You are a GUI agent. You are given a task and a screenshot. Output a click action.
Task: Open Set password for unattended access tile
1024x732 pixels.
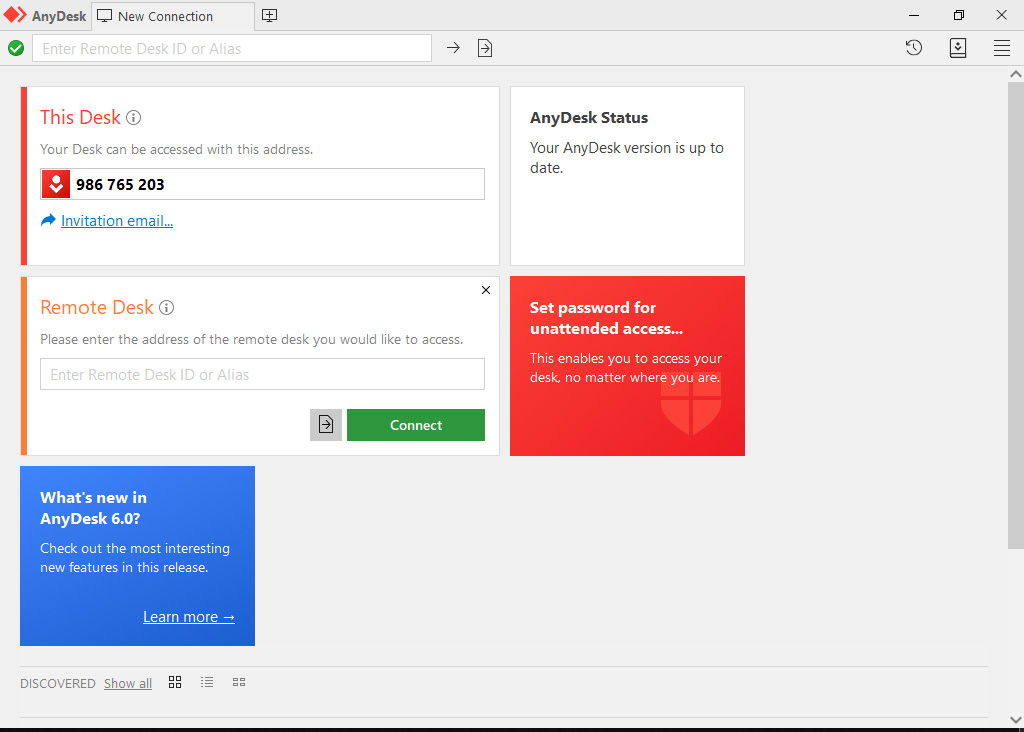[628, 366]
